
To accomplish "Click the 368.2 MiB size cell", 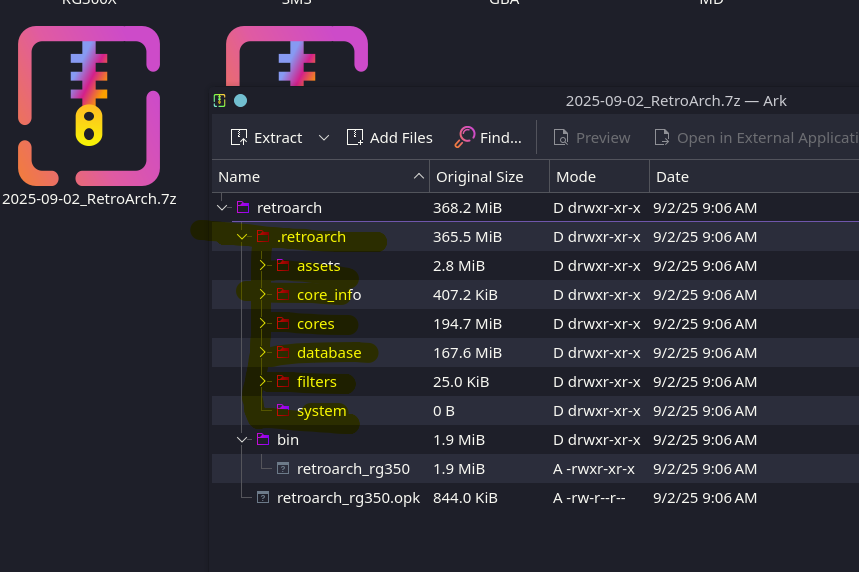I will tap(467, 208).
